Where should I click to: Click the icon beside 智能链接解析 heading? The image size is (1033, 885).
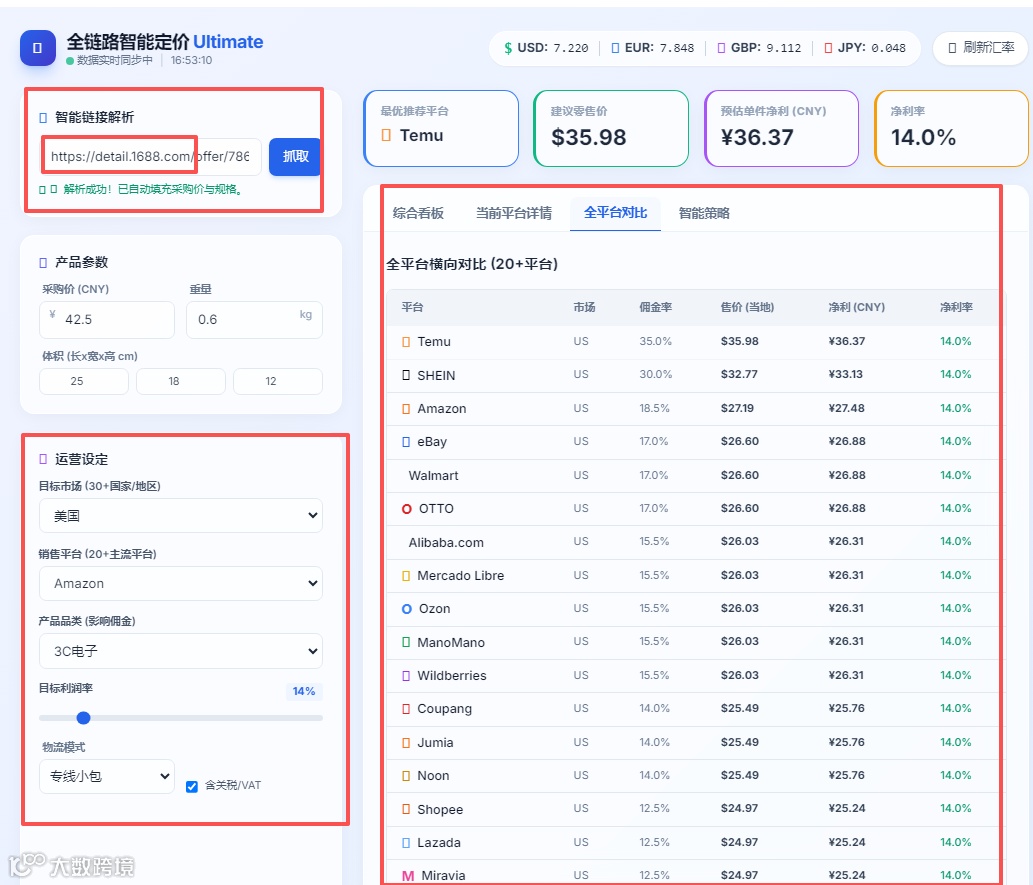click(x=43, y=118)
